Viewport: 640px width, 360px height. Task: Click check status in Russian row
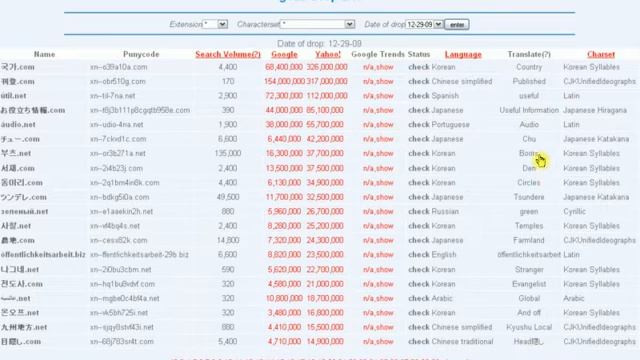[419, 211]
